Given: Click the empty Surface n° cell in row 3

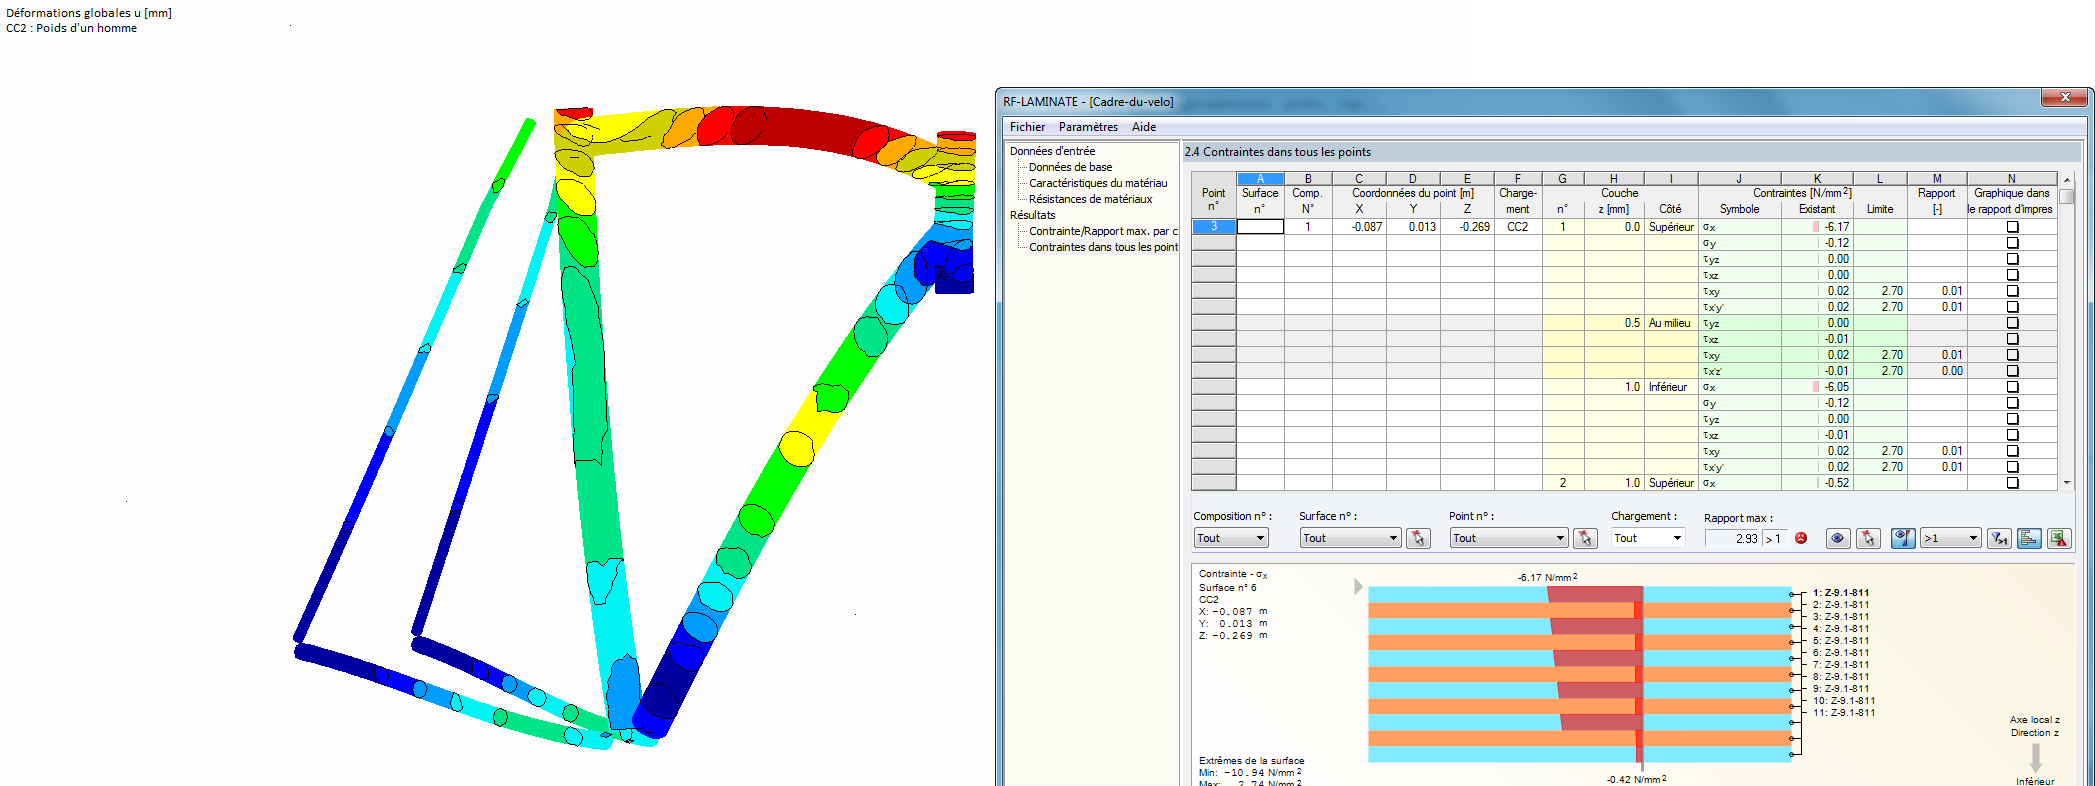Looking at the screenshot, I should coord(1260,227).
